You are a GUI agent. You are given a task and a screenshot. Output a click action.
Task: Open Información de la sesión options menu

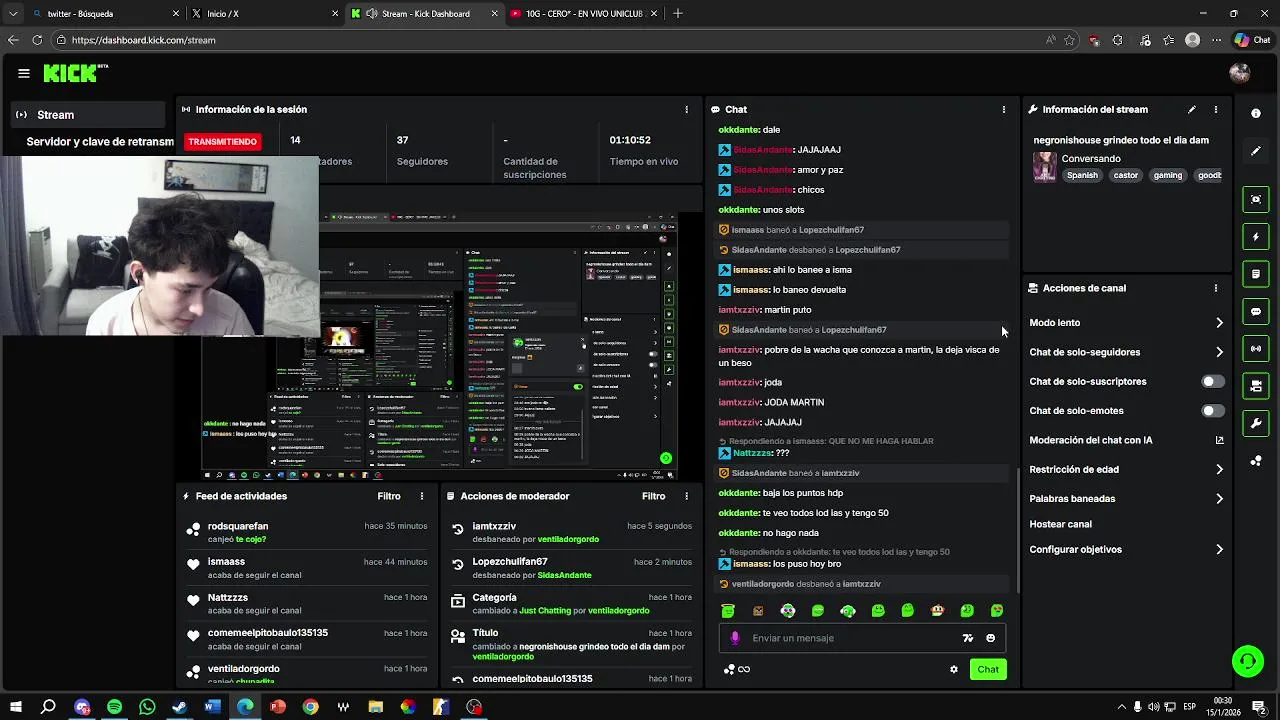pyautogui.click(x=686, y=109)
